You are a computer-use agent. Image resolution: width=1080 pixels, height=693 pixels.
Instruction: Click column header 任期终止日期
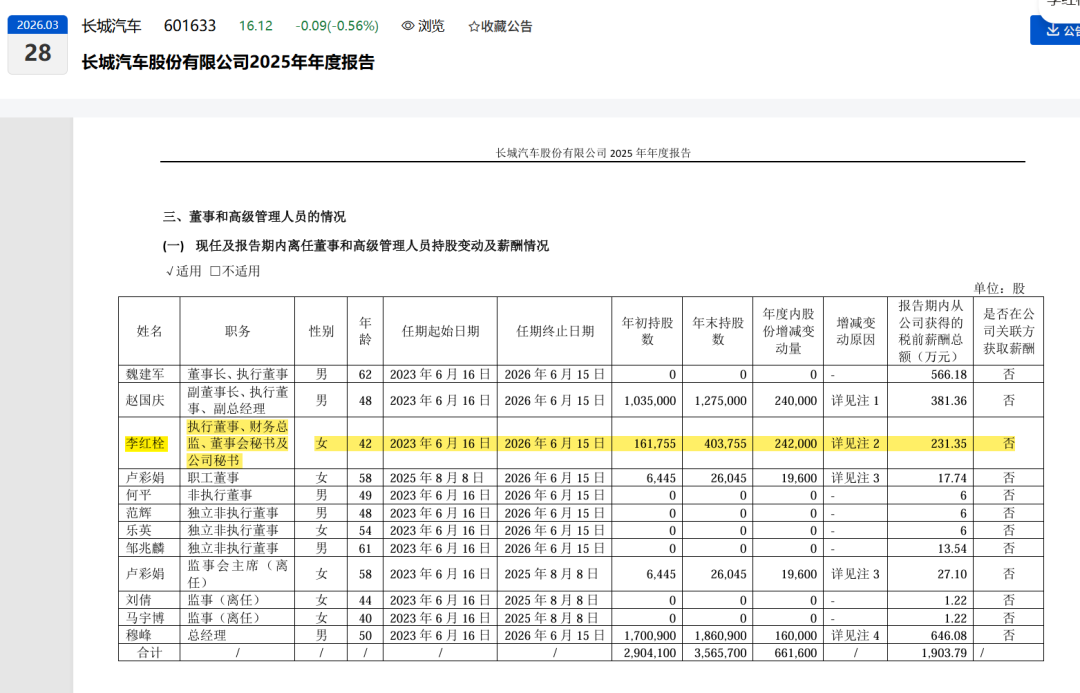point(555,331)
